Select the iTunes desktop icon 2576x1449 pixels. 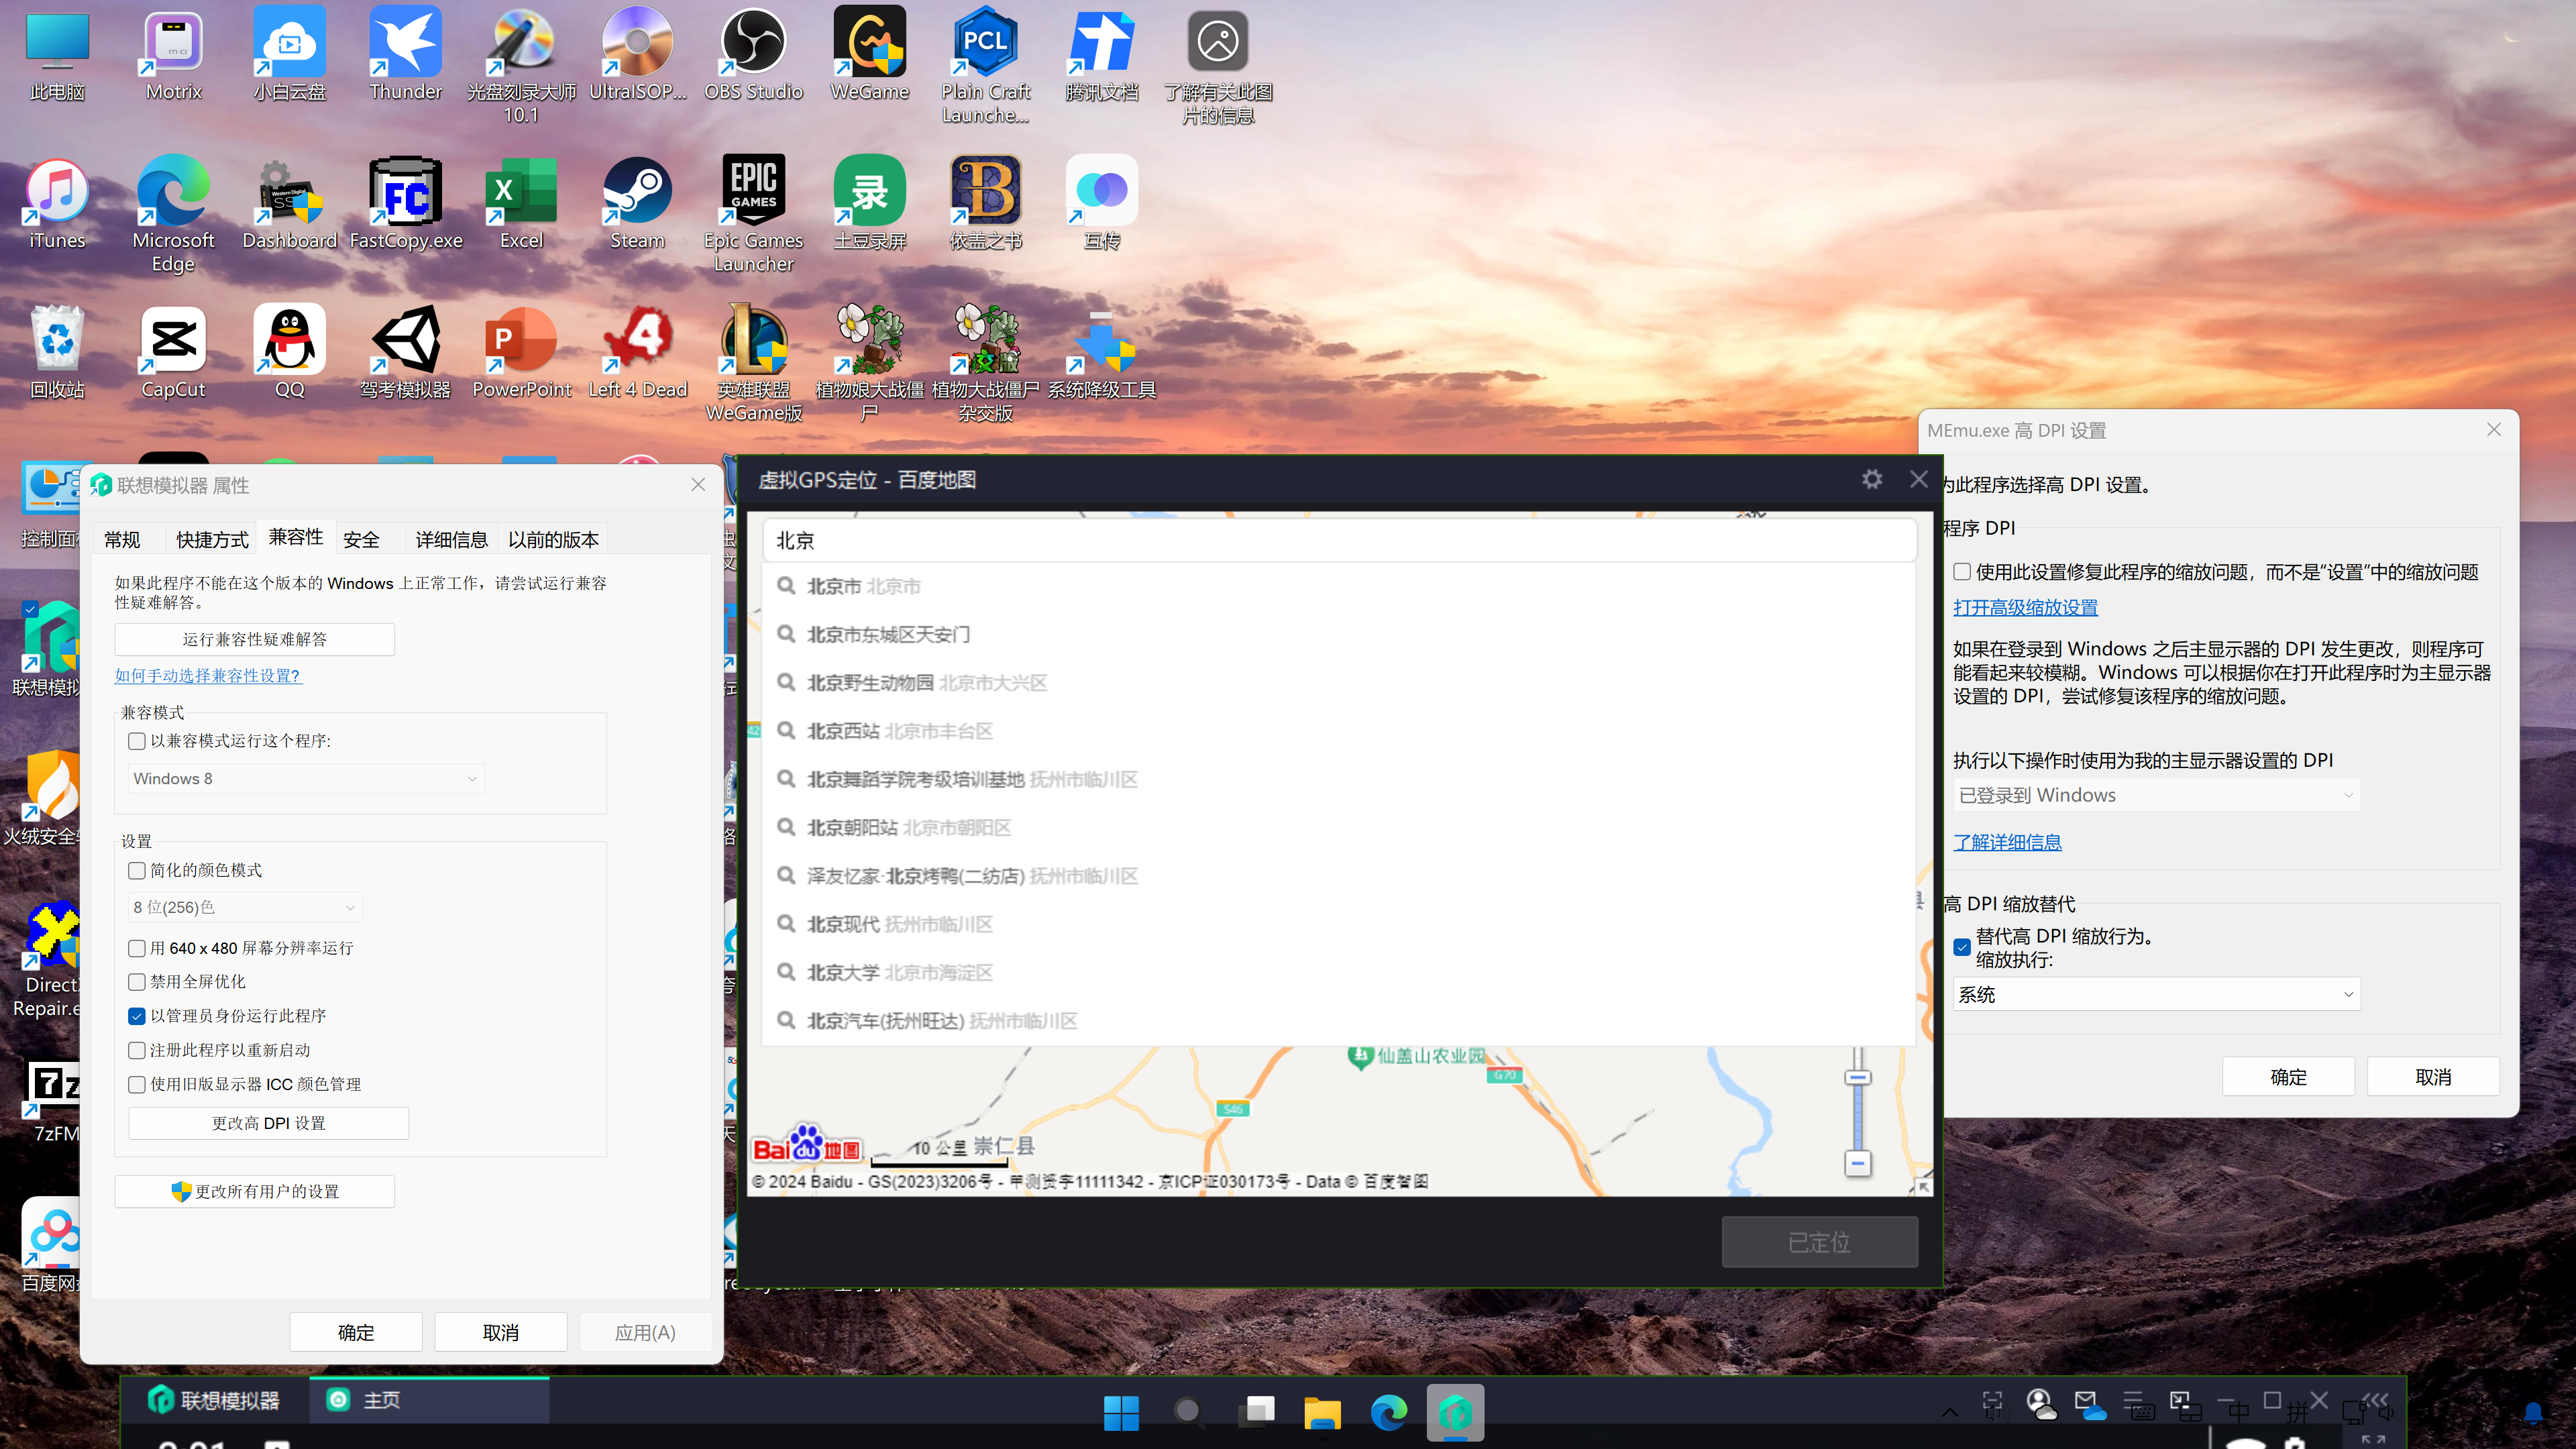pyautogui.click(x=57, y=204)
